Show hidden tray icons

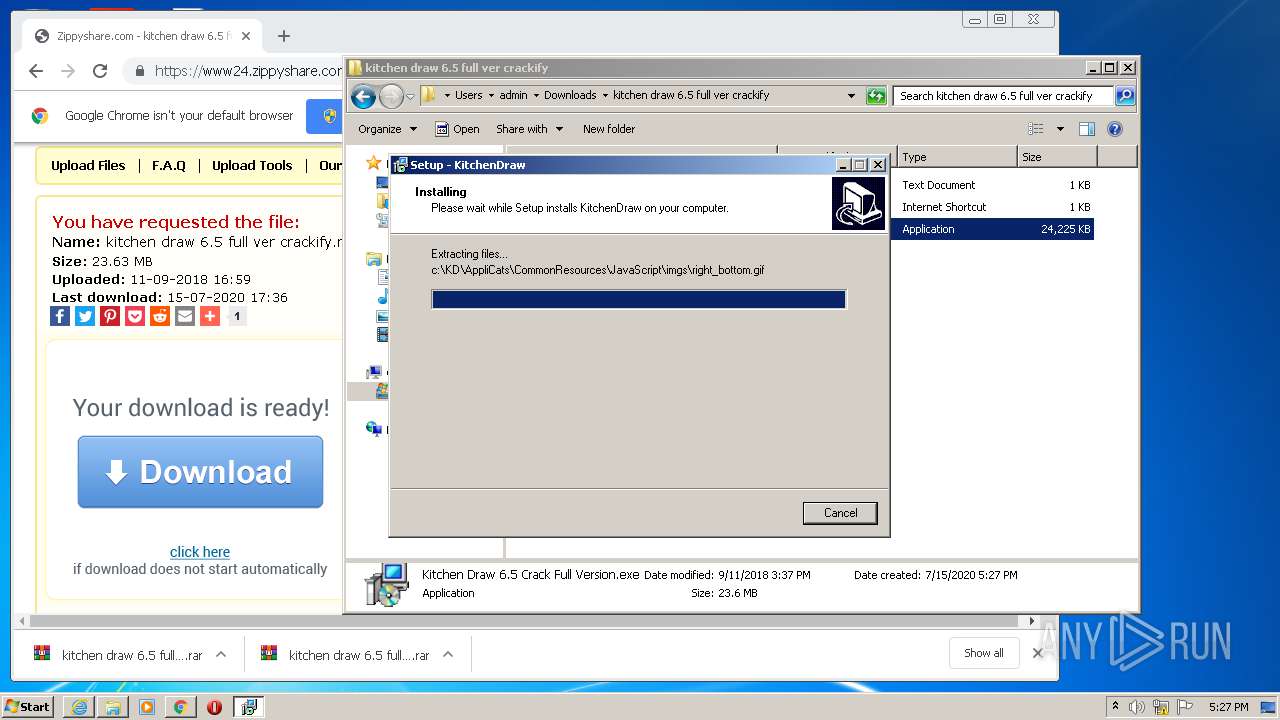pyautogui.click(x=1115, y=706)
